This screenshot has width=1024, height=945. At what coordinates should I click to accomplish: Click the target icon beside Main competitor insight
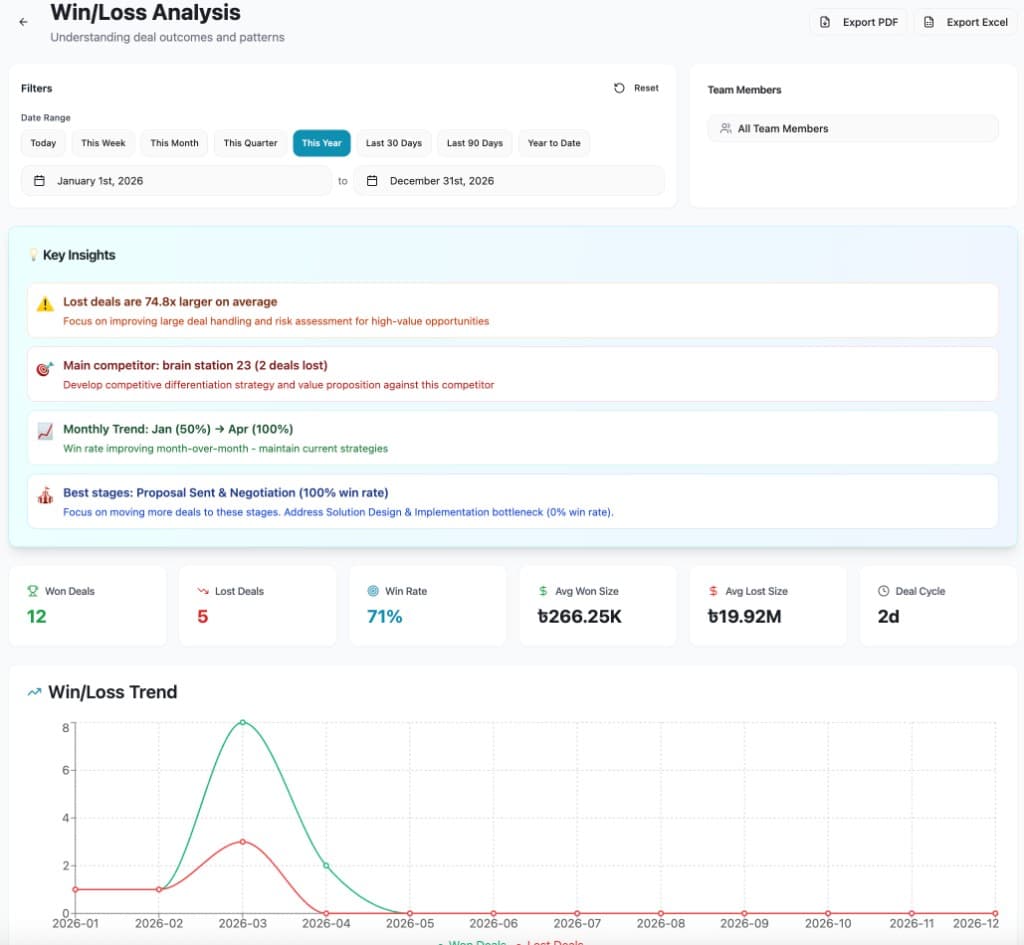42,367
